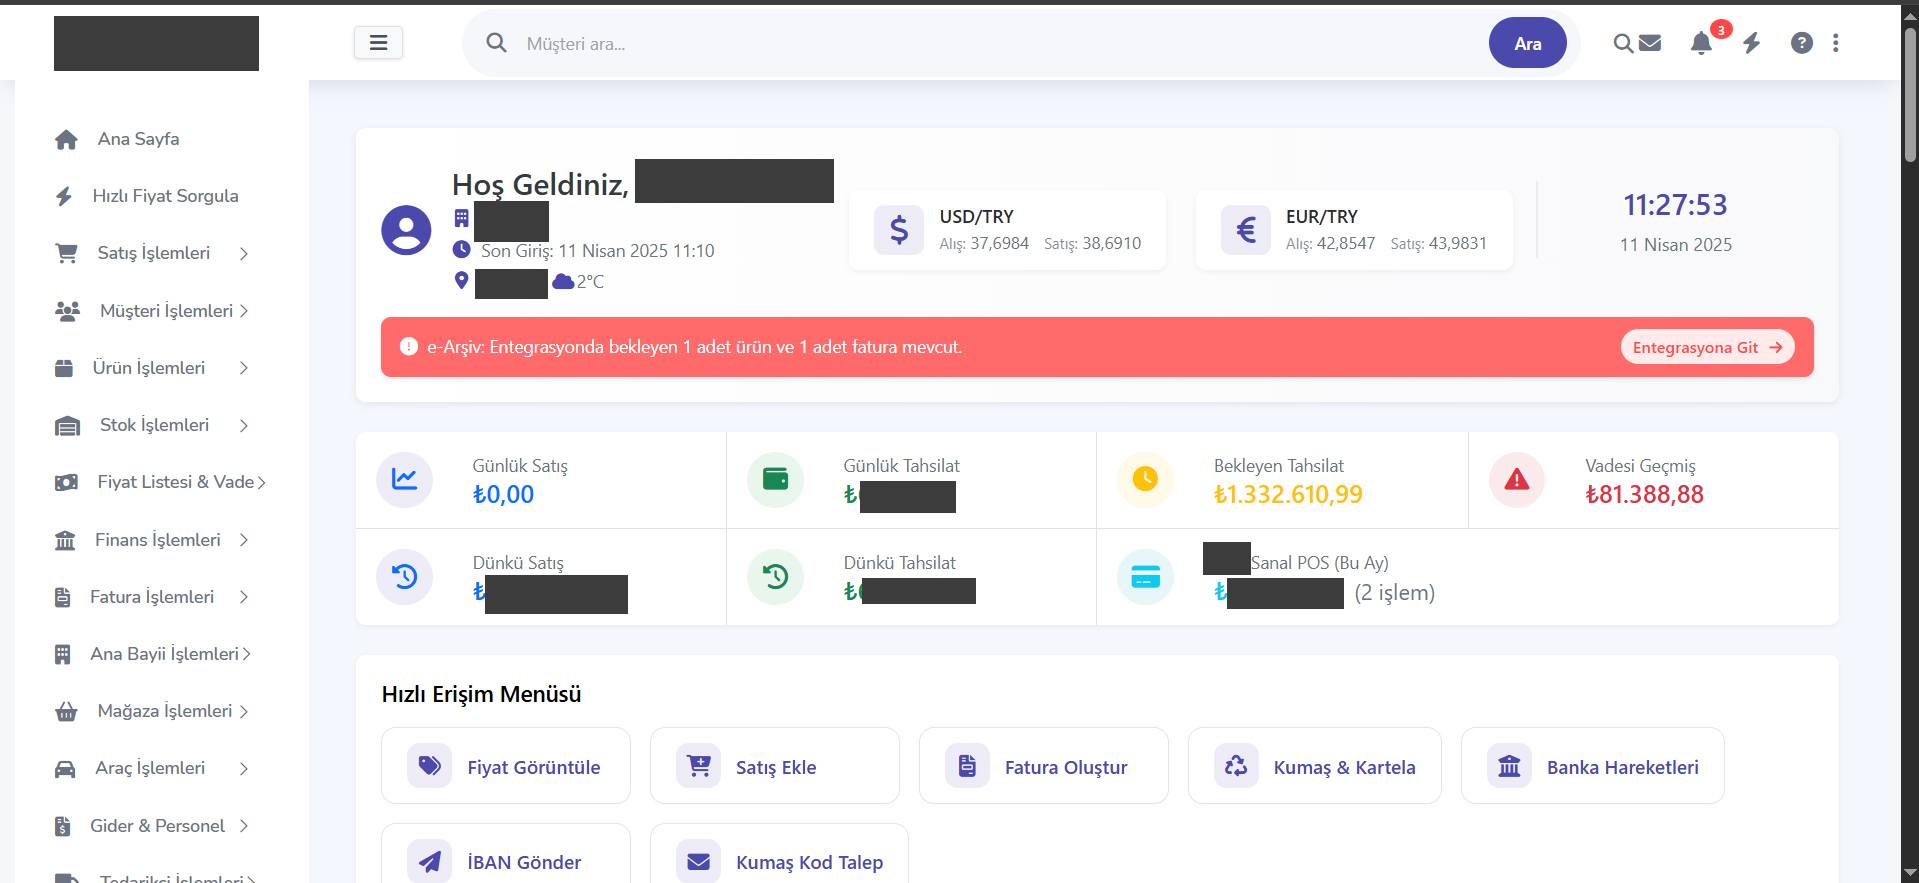This screenshot has width=1919, height=883.
Task: Expand Stok İşlemleri chevron
Action: (x=244, y=425)
